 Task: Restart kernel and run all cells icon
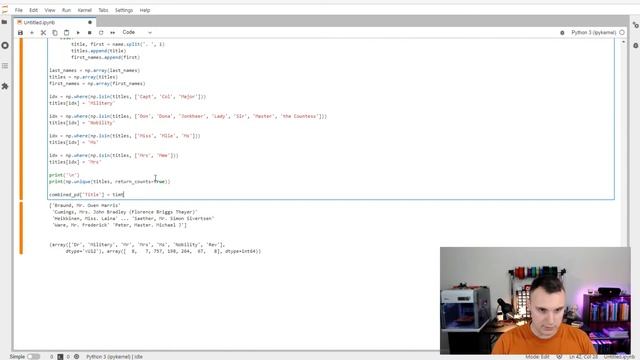pyautogui.click(x=113, y=33)
